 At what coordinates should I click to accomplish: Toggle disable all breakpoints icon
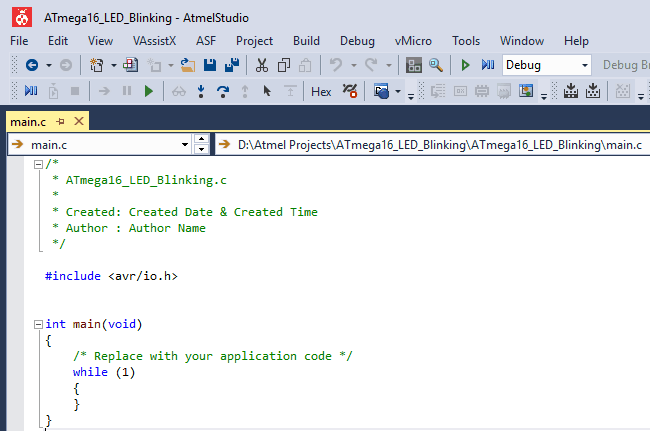(350, 91)
